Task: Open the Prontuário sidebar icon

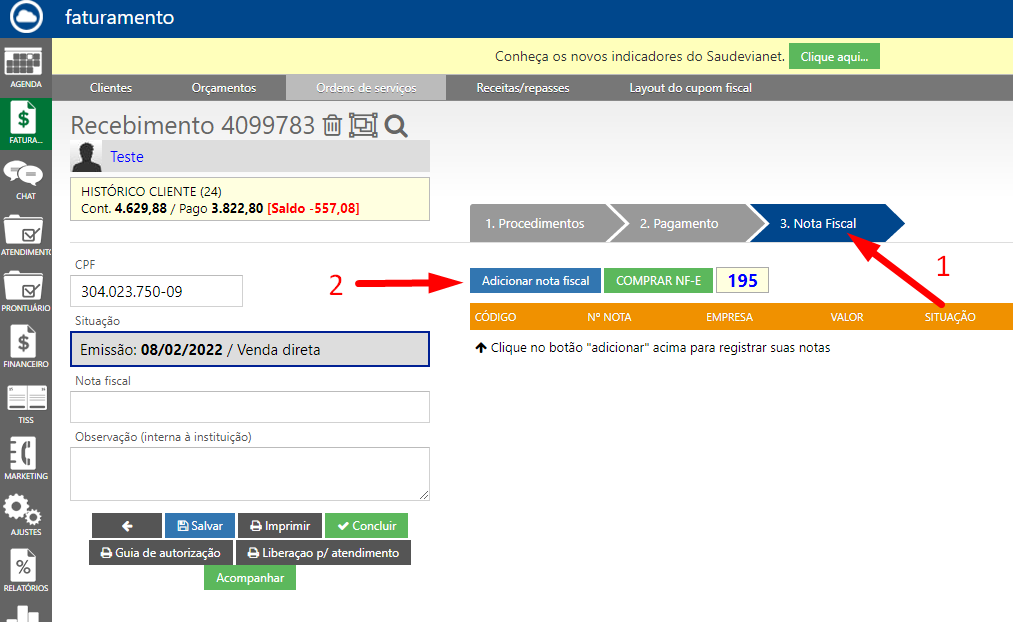Action: [x=25, y=291]
